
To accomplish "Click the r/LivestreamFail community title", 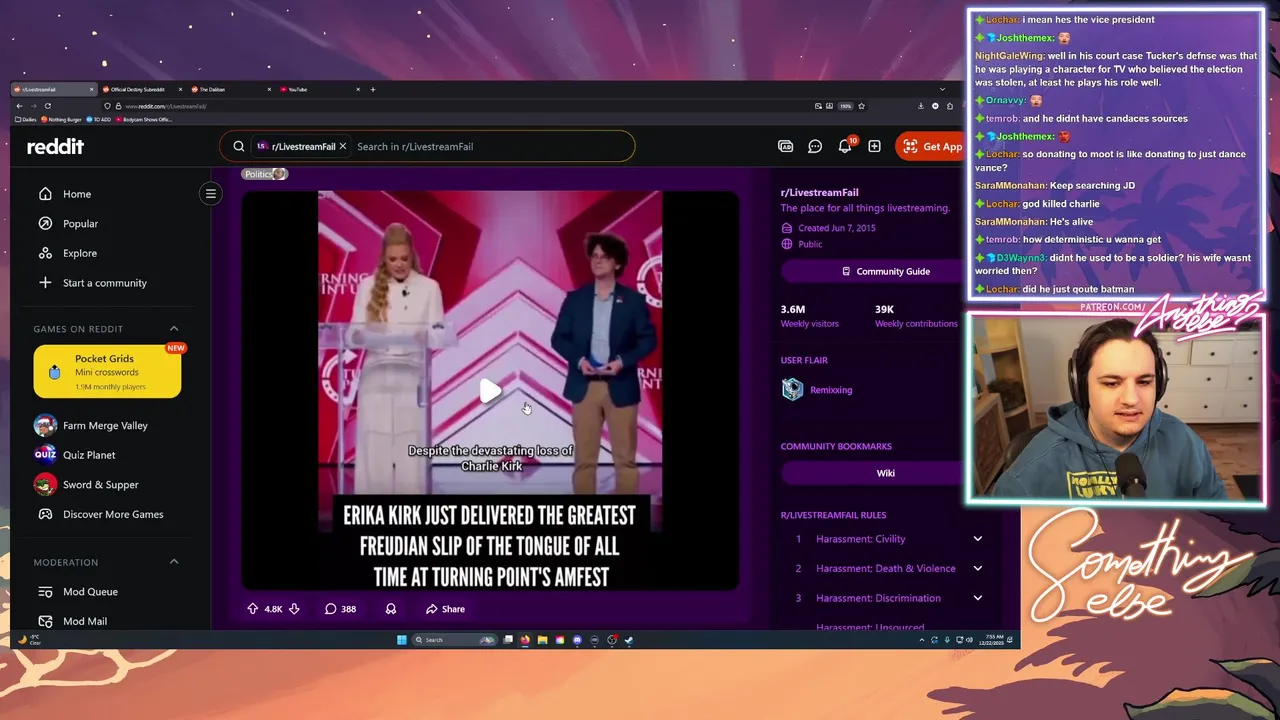I will [x=819, y=192].
